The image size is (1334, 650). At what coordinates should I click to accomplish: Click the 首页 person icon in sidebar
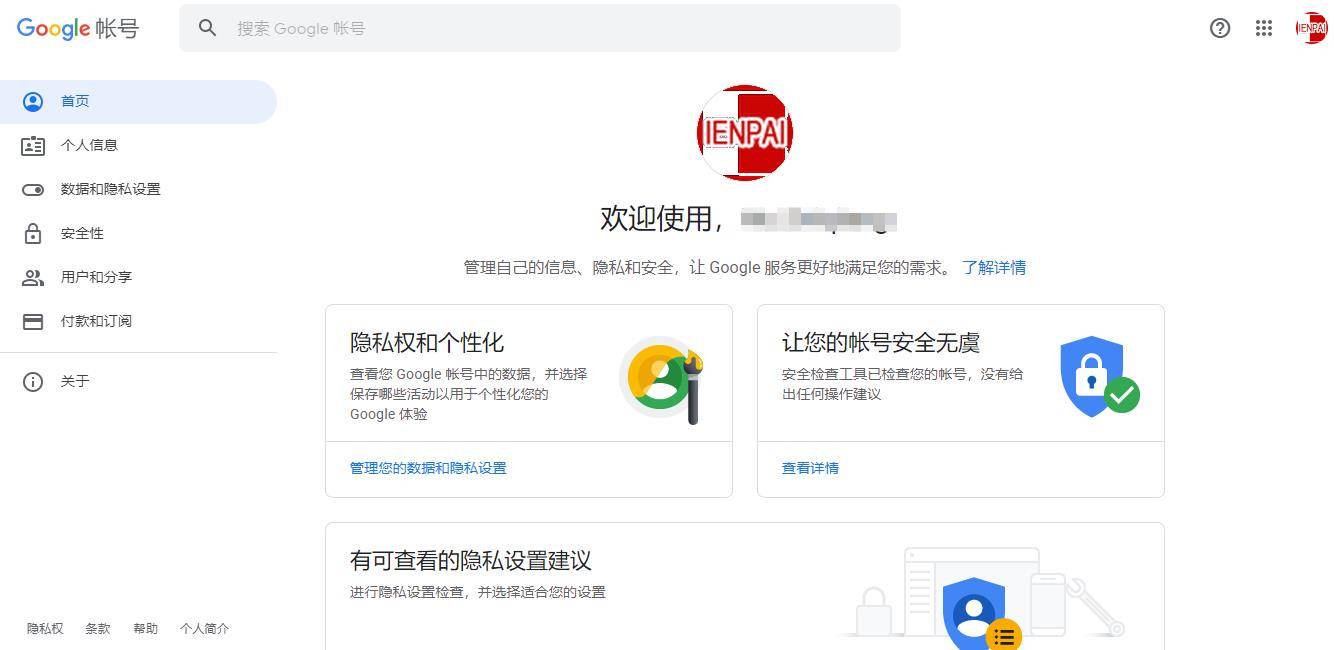pyautogui.click(x=33, y=101)
